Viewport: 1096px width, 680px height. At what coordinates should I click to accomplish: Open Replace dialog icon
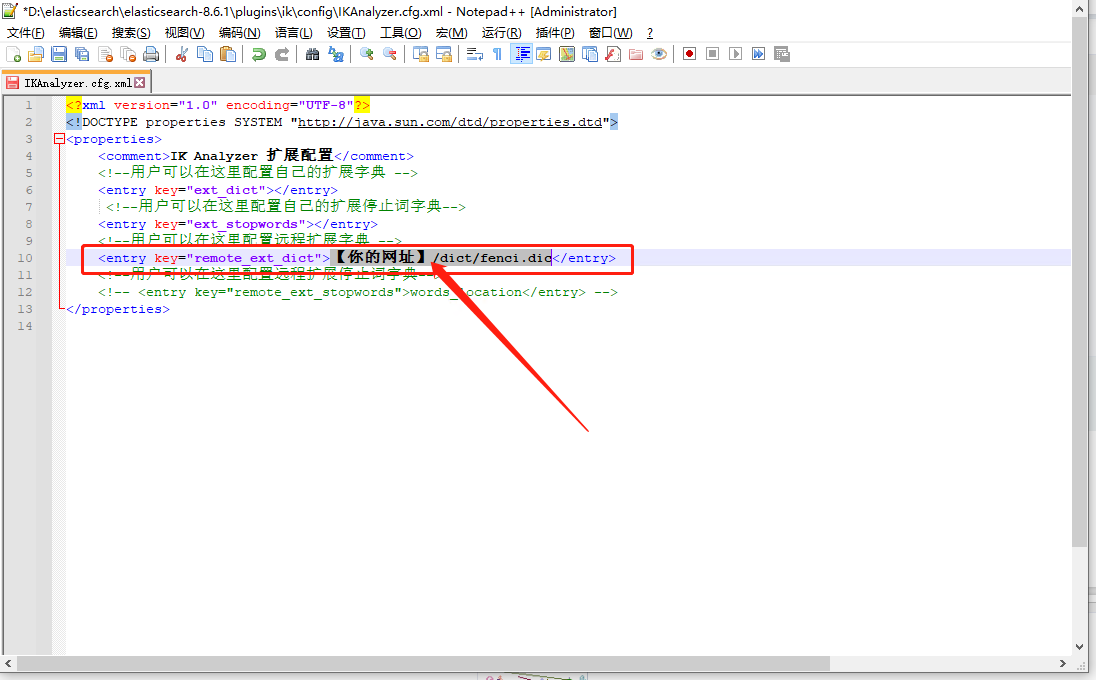[x=336, y=55]
